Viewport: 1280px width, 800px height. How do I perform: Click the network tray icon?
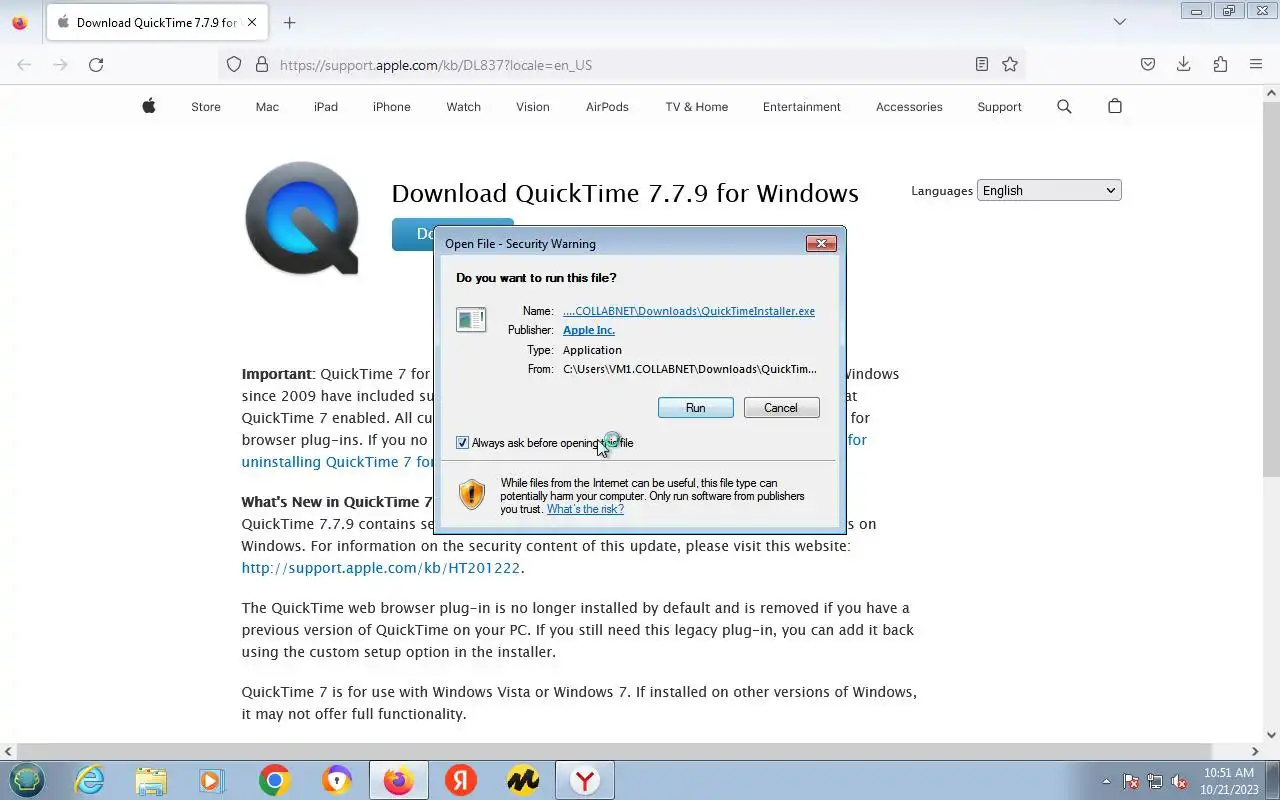(1155, 781)
